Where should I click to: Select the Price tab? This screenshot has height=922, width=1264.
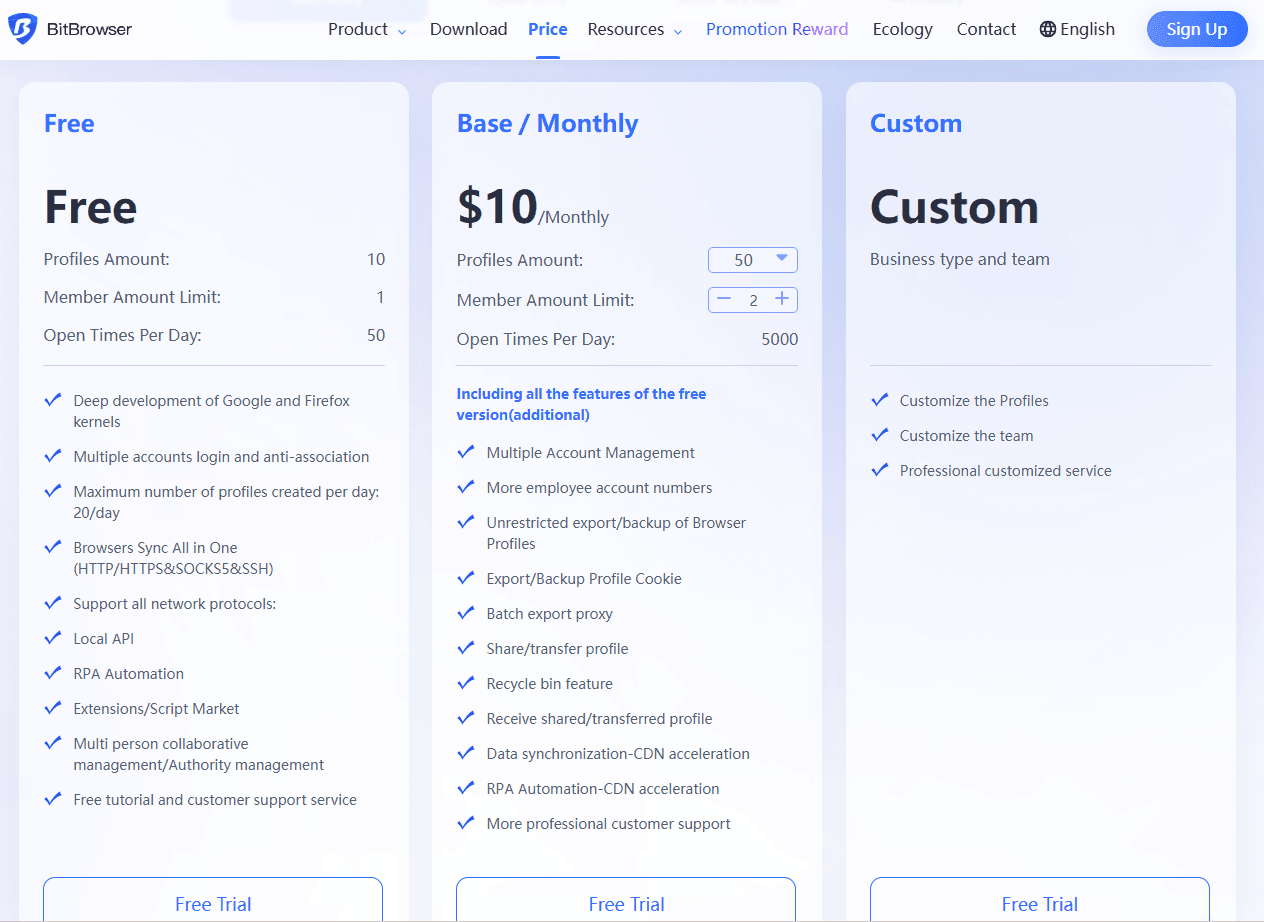[x=547, y=29]
